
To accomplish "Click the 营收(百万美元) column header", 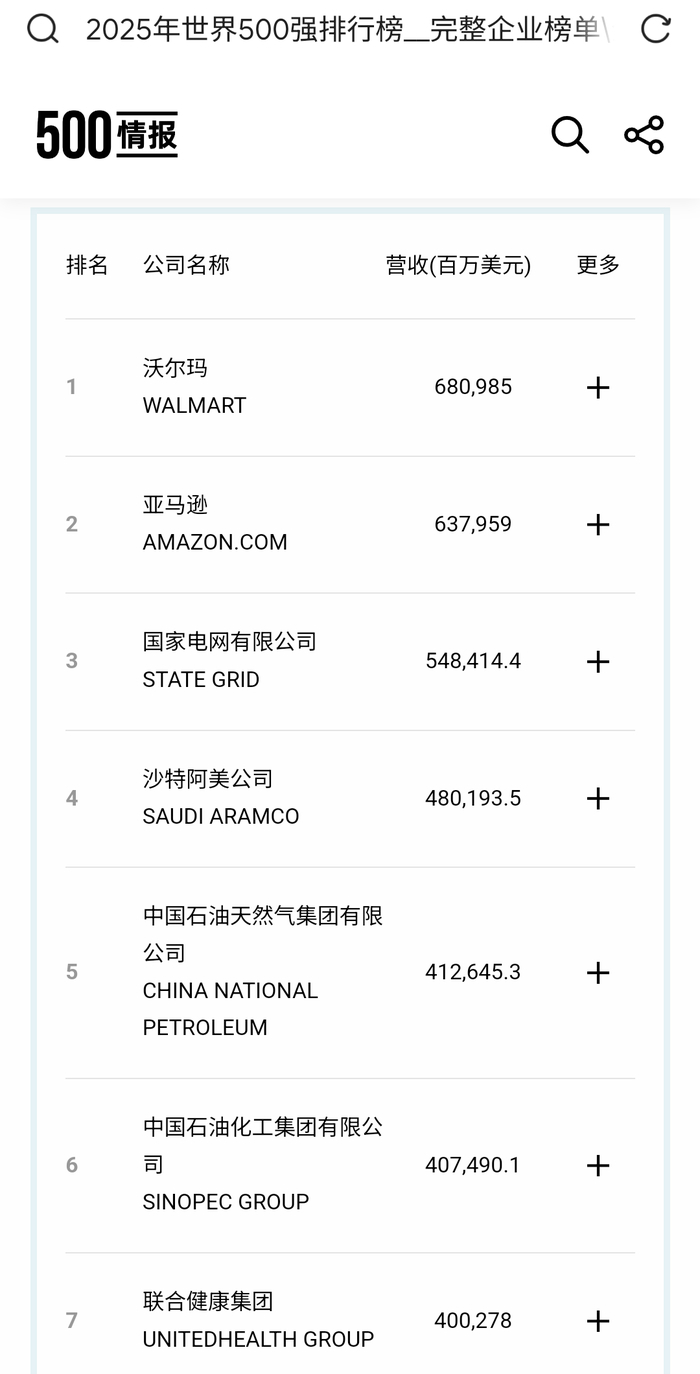I will (x=459, y=265).
